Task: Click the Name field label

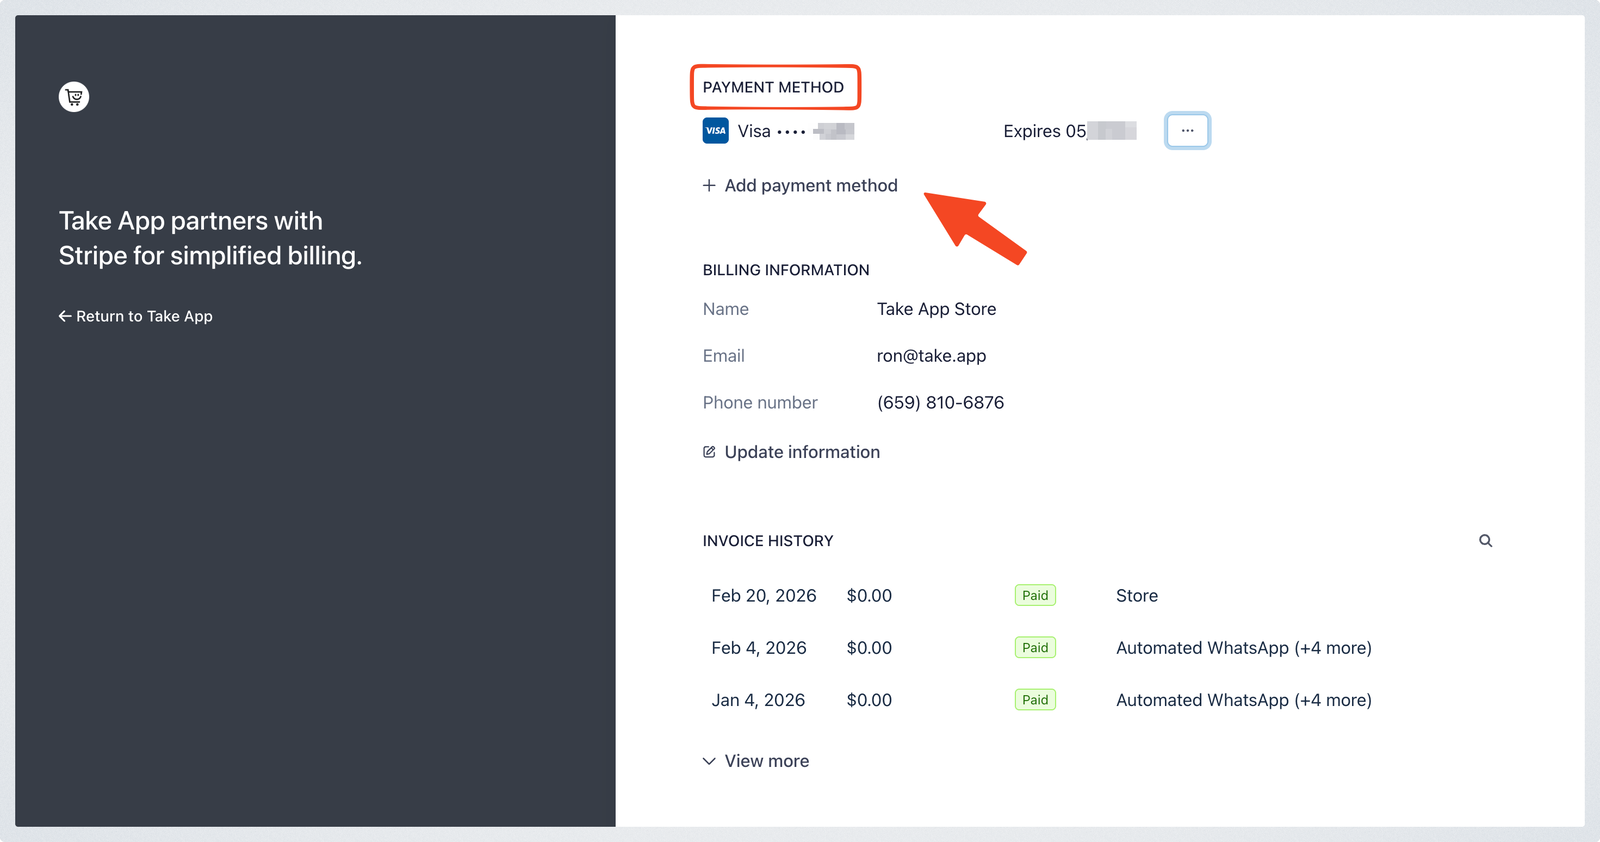Action: point(725,309)
